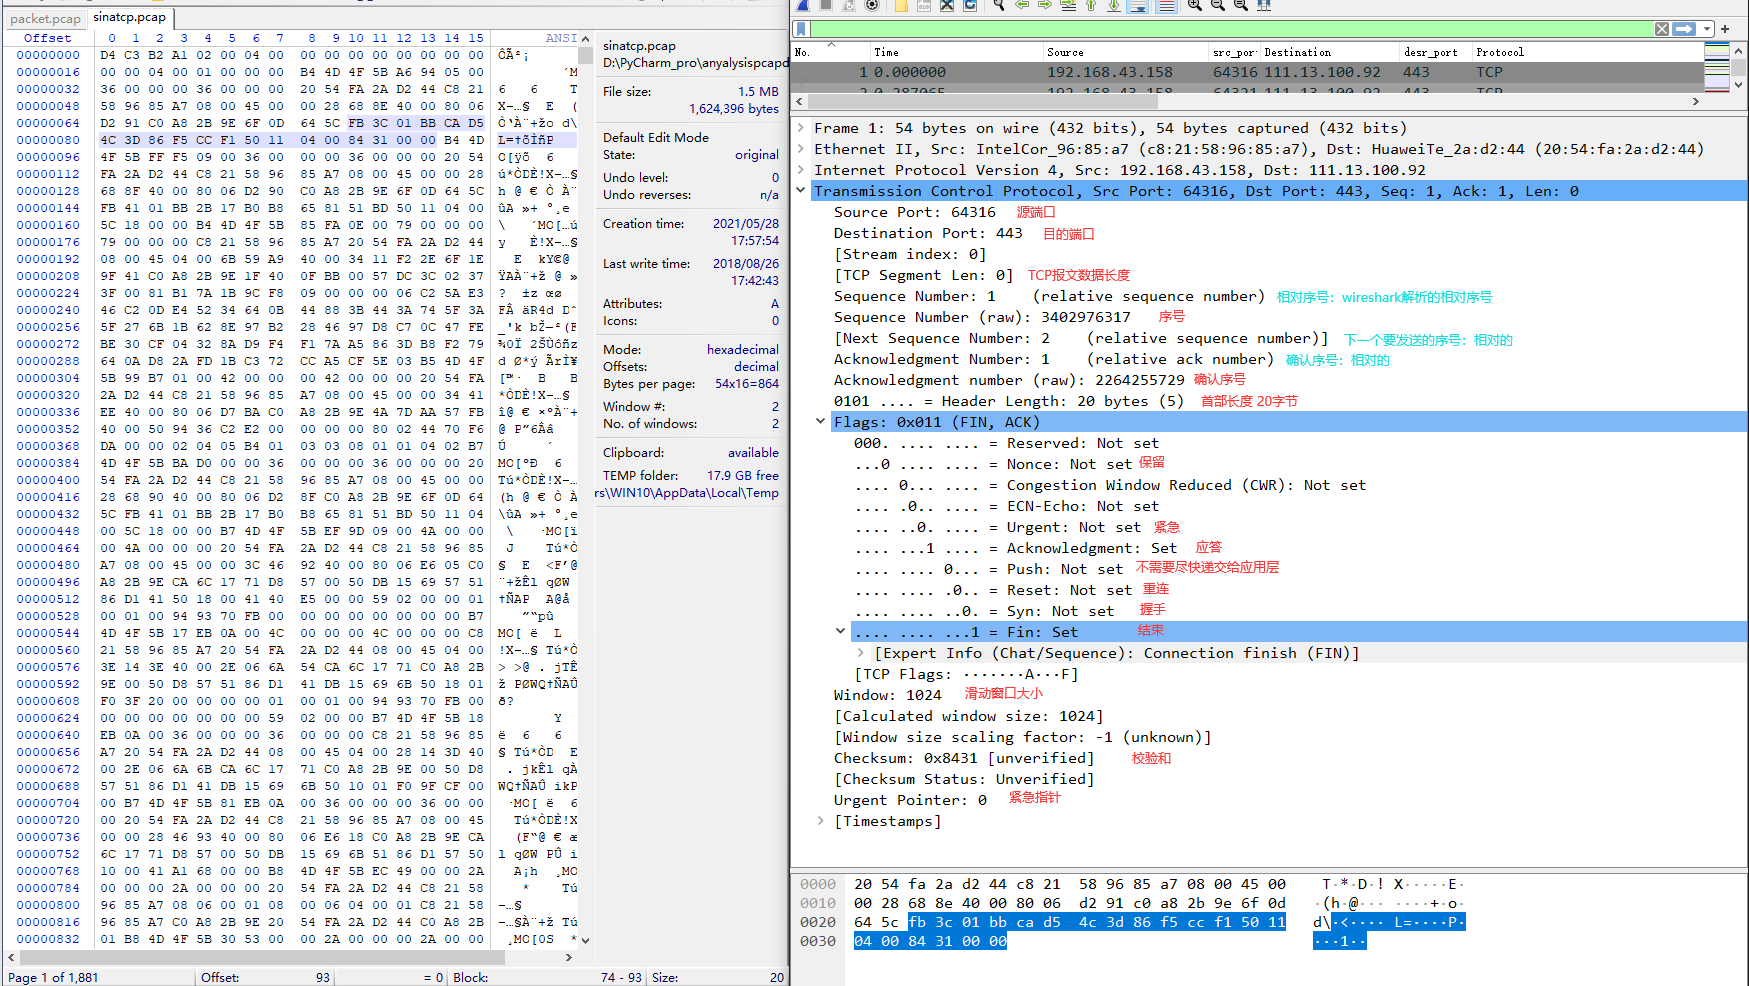1749x986 pixels.
Task: Reset packet text zoom to normal
Action: [x=1241, y=5]
